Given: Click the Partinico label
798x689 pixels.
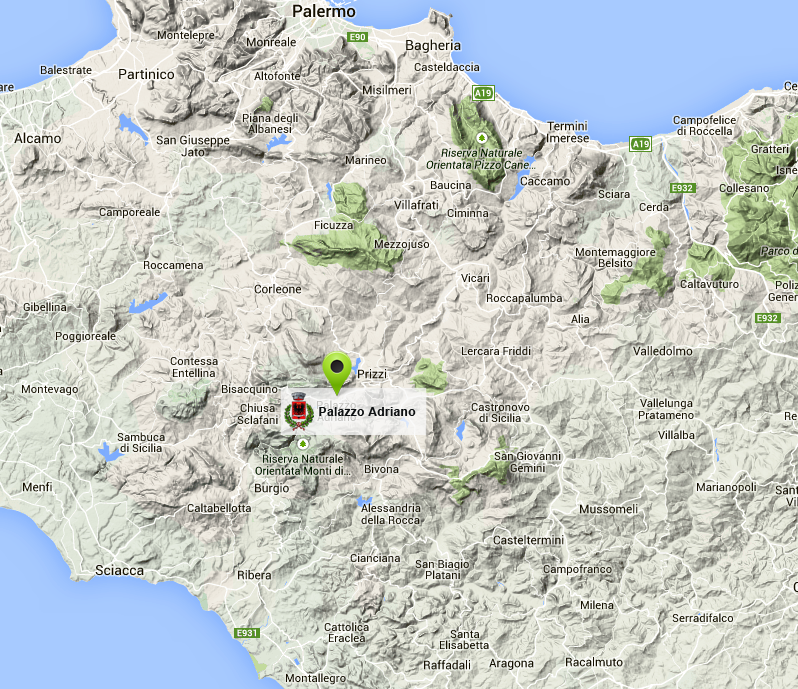Looking at the screenshot, I should click(146, 74).
